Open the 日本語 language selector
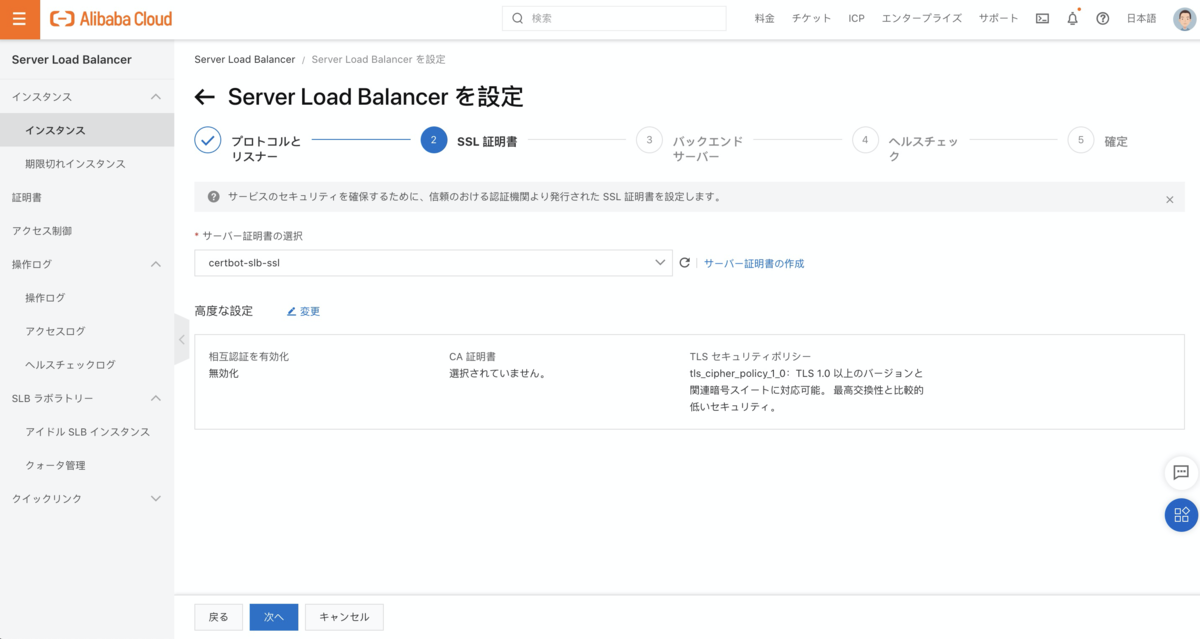This screenshot has height=639, width=1200. point(1141,18)
